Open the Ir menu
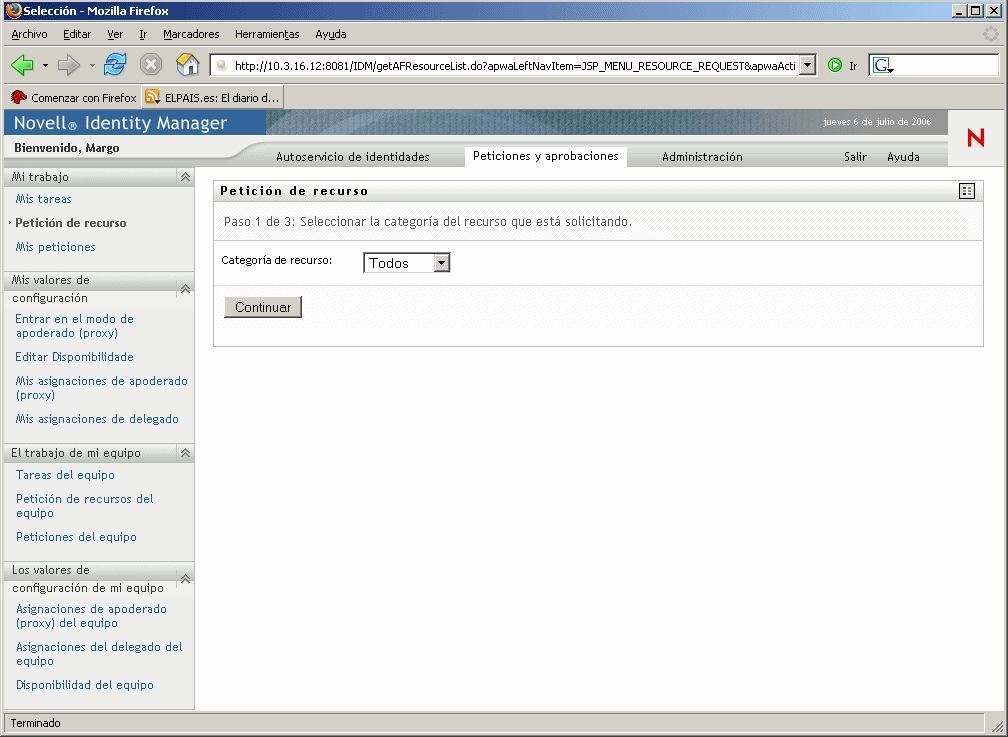Viewport: 1008px width, 737px height. pyautogui.click(x=143, y=34)
